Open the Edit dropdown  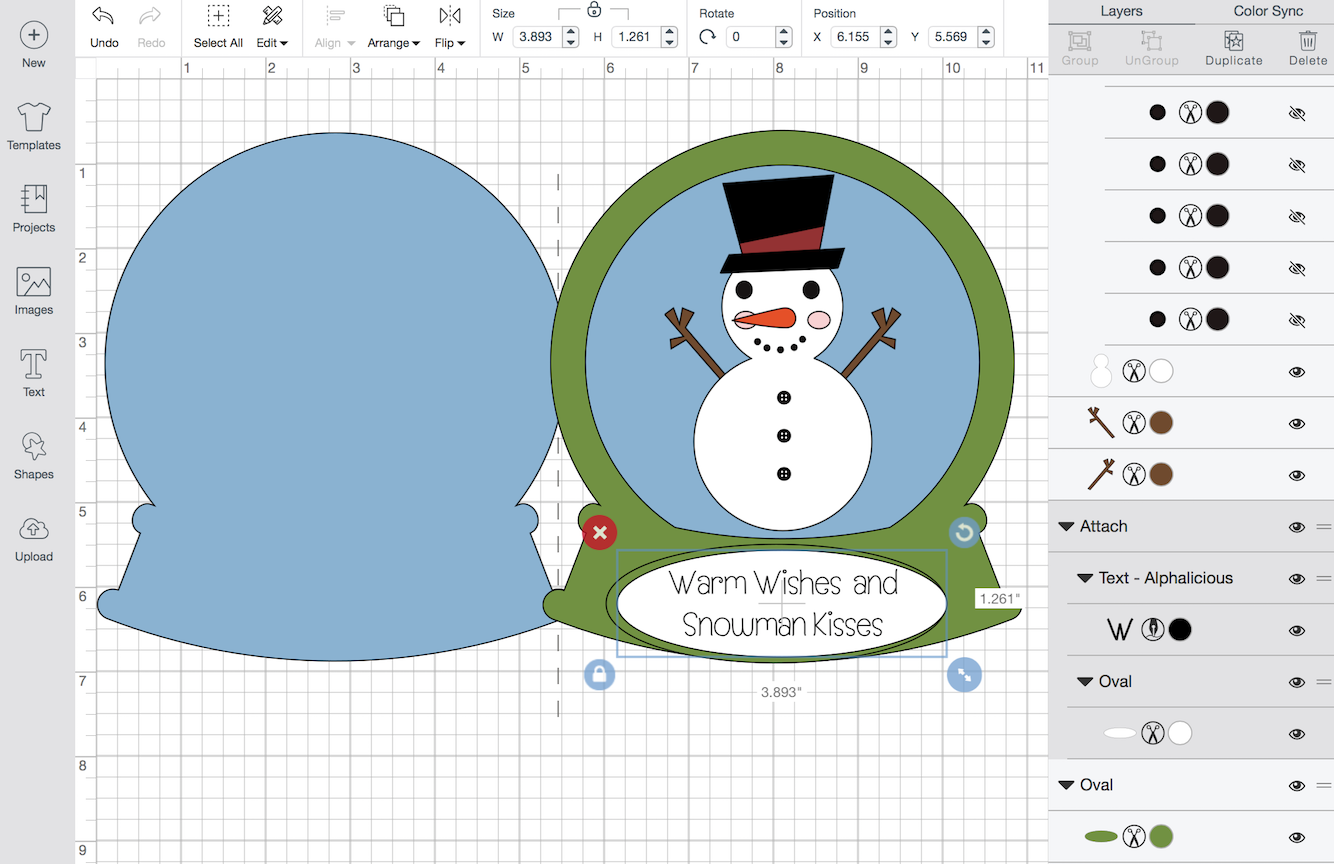[272, 27]
